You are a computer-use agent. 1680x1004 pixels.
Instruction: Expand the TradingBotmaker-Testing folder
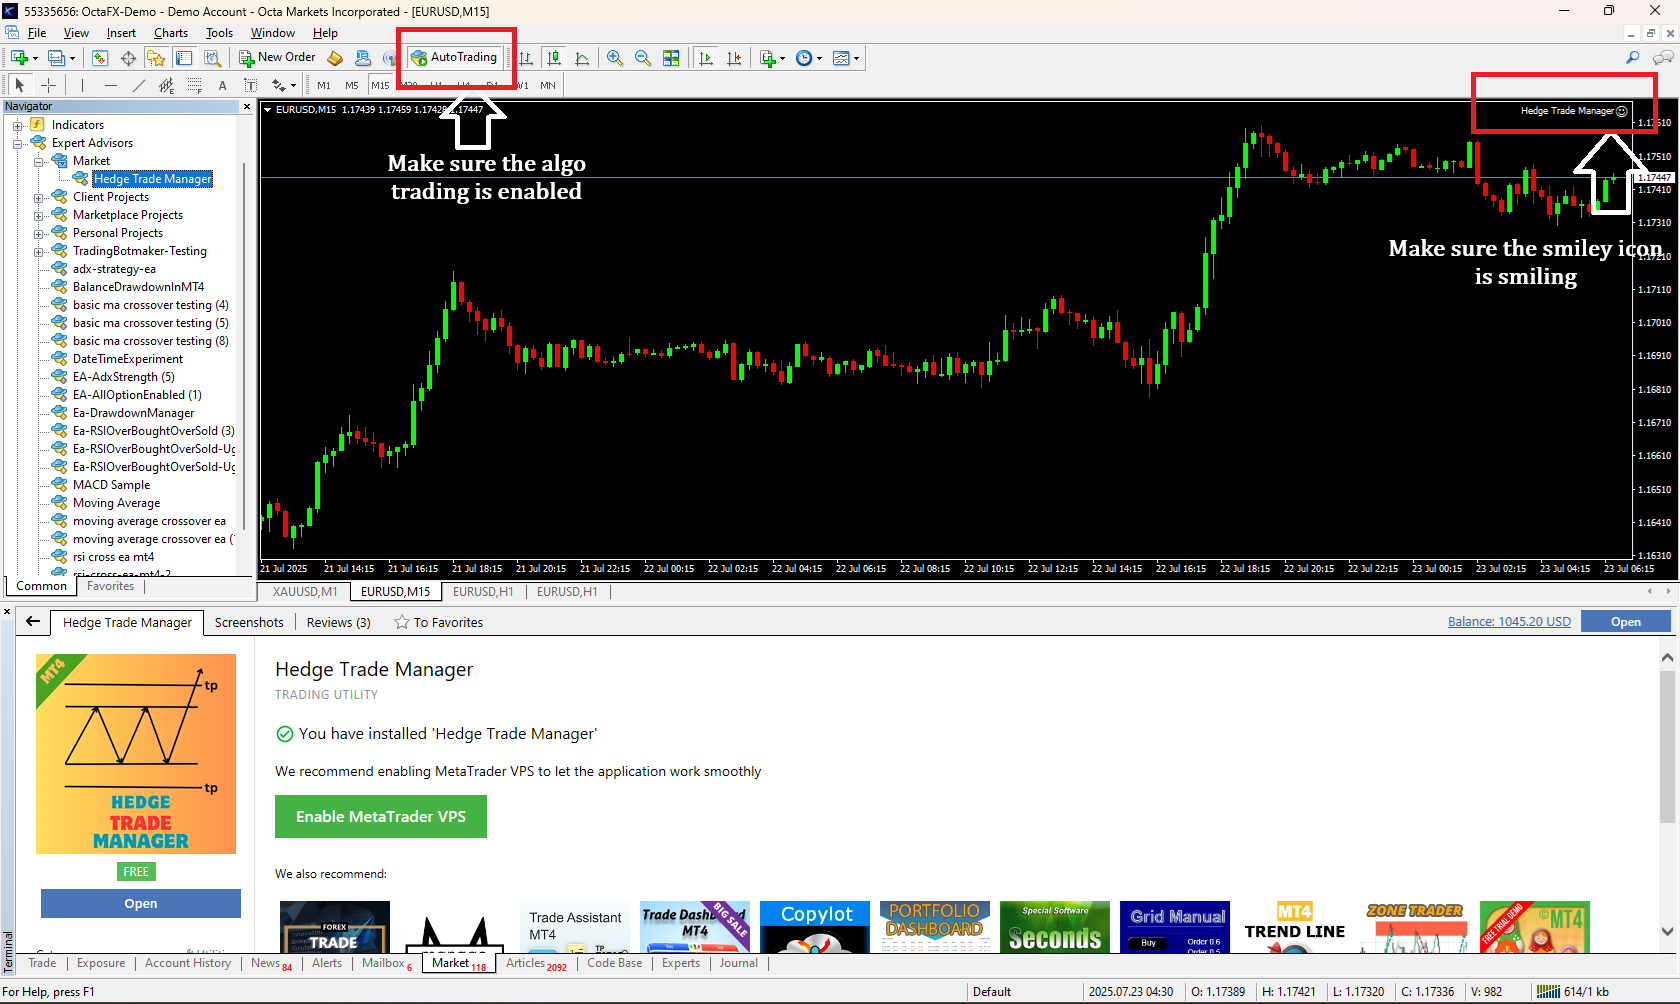tap(39, 251)
